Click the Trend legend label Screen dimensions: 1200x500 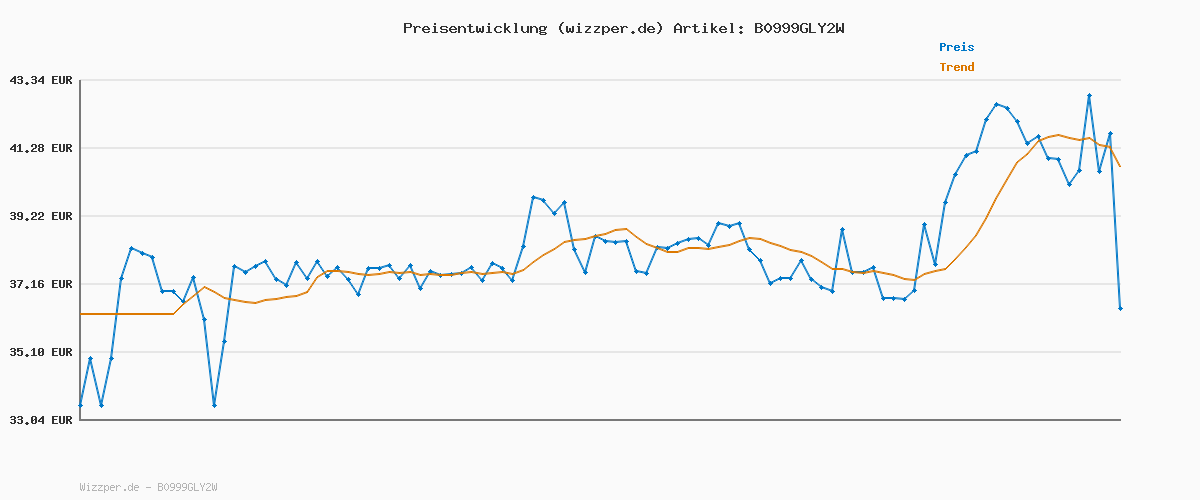tap(956, 67)
